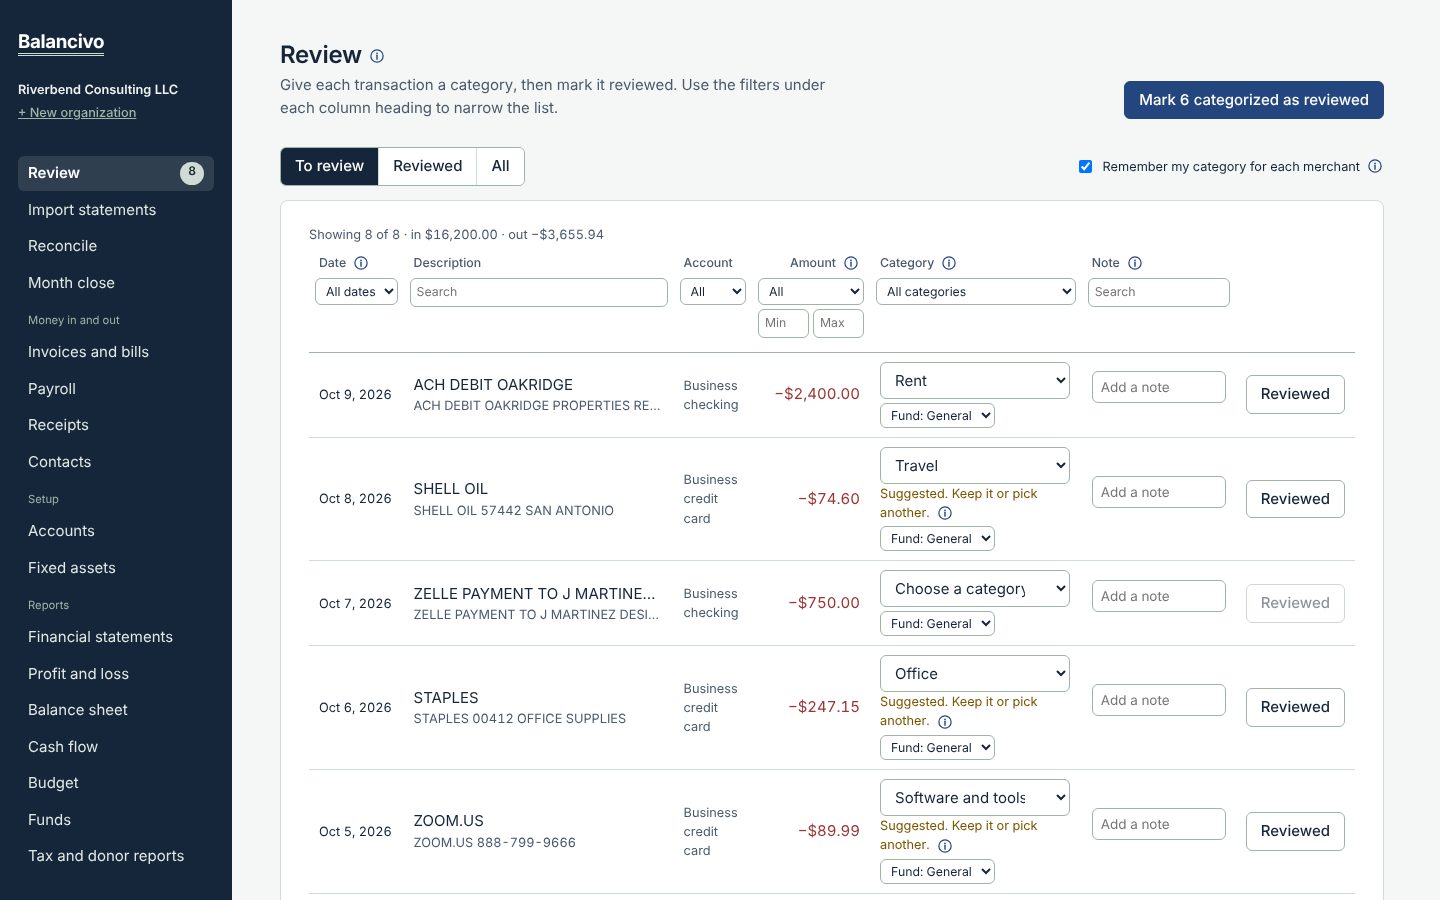Image resolution: width=1440 pixels, height=900 pixels.
Task: Open Reconcile page in sidebar
Action: 116,246
